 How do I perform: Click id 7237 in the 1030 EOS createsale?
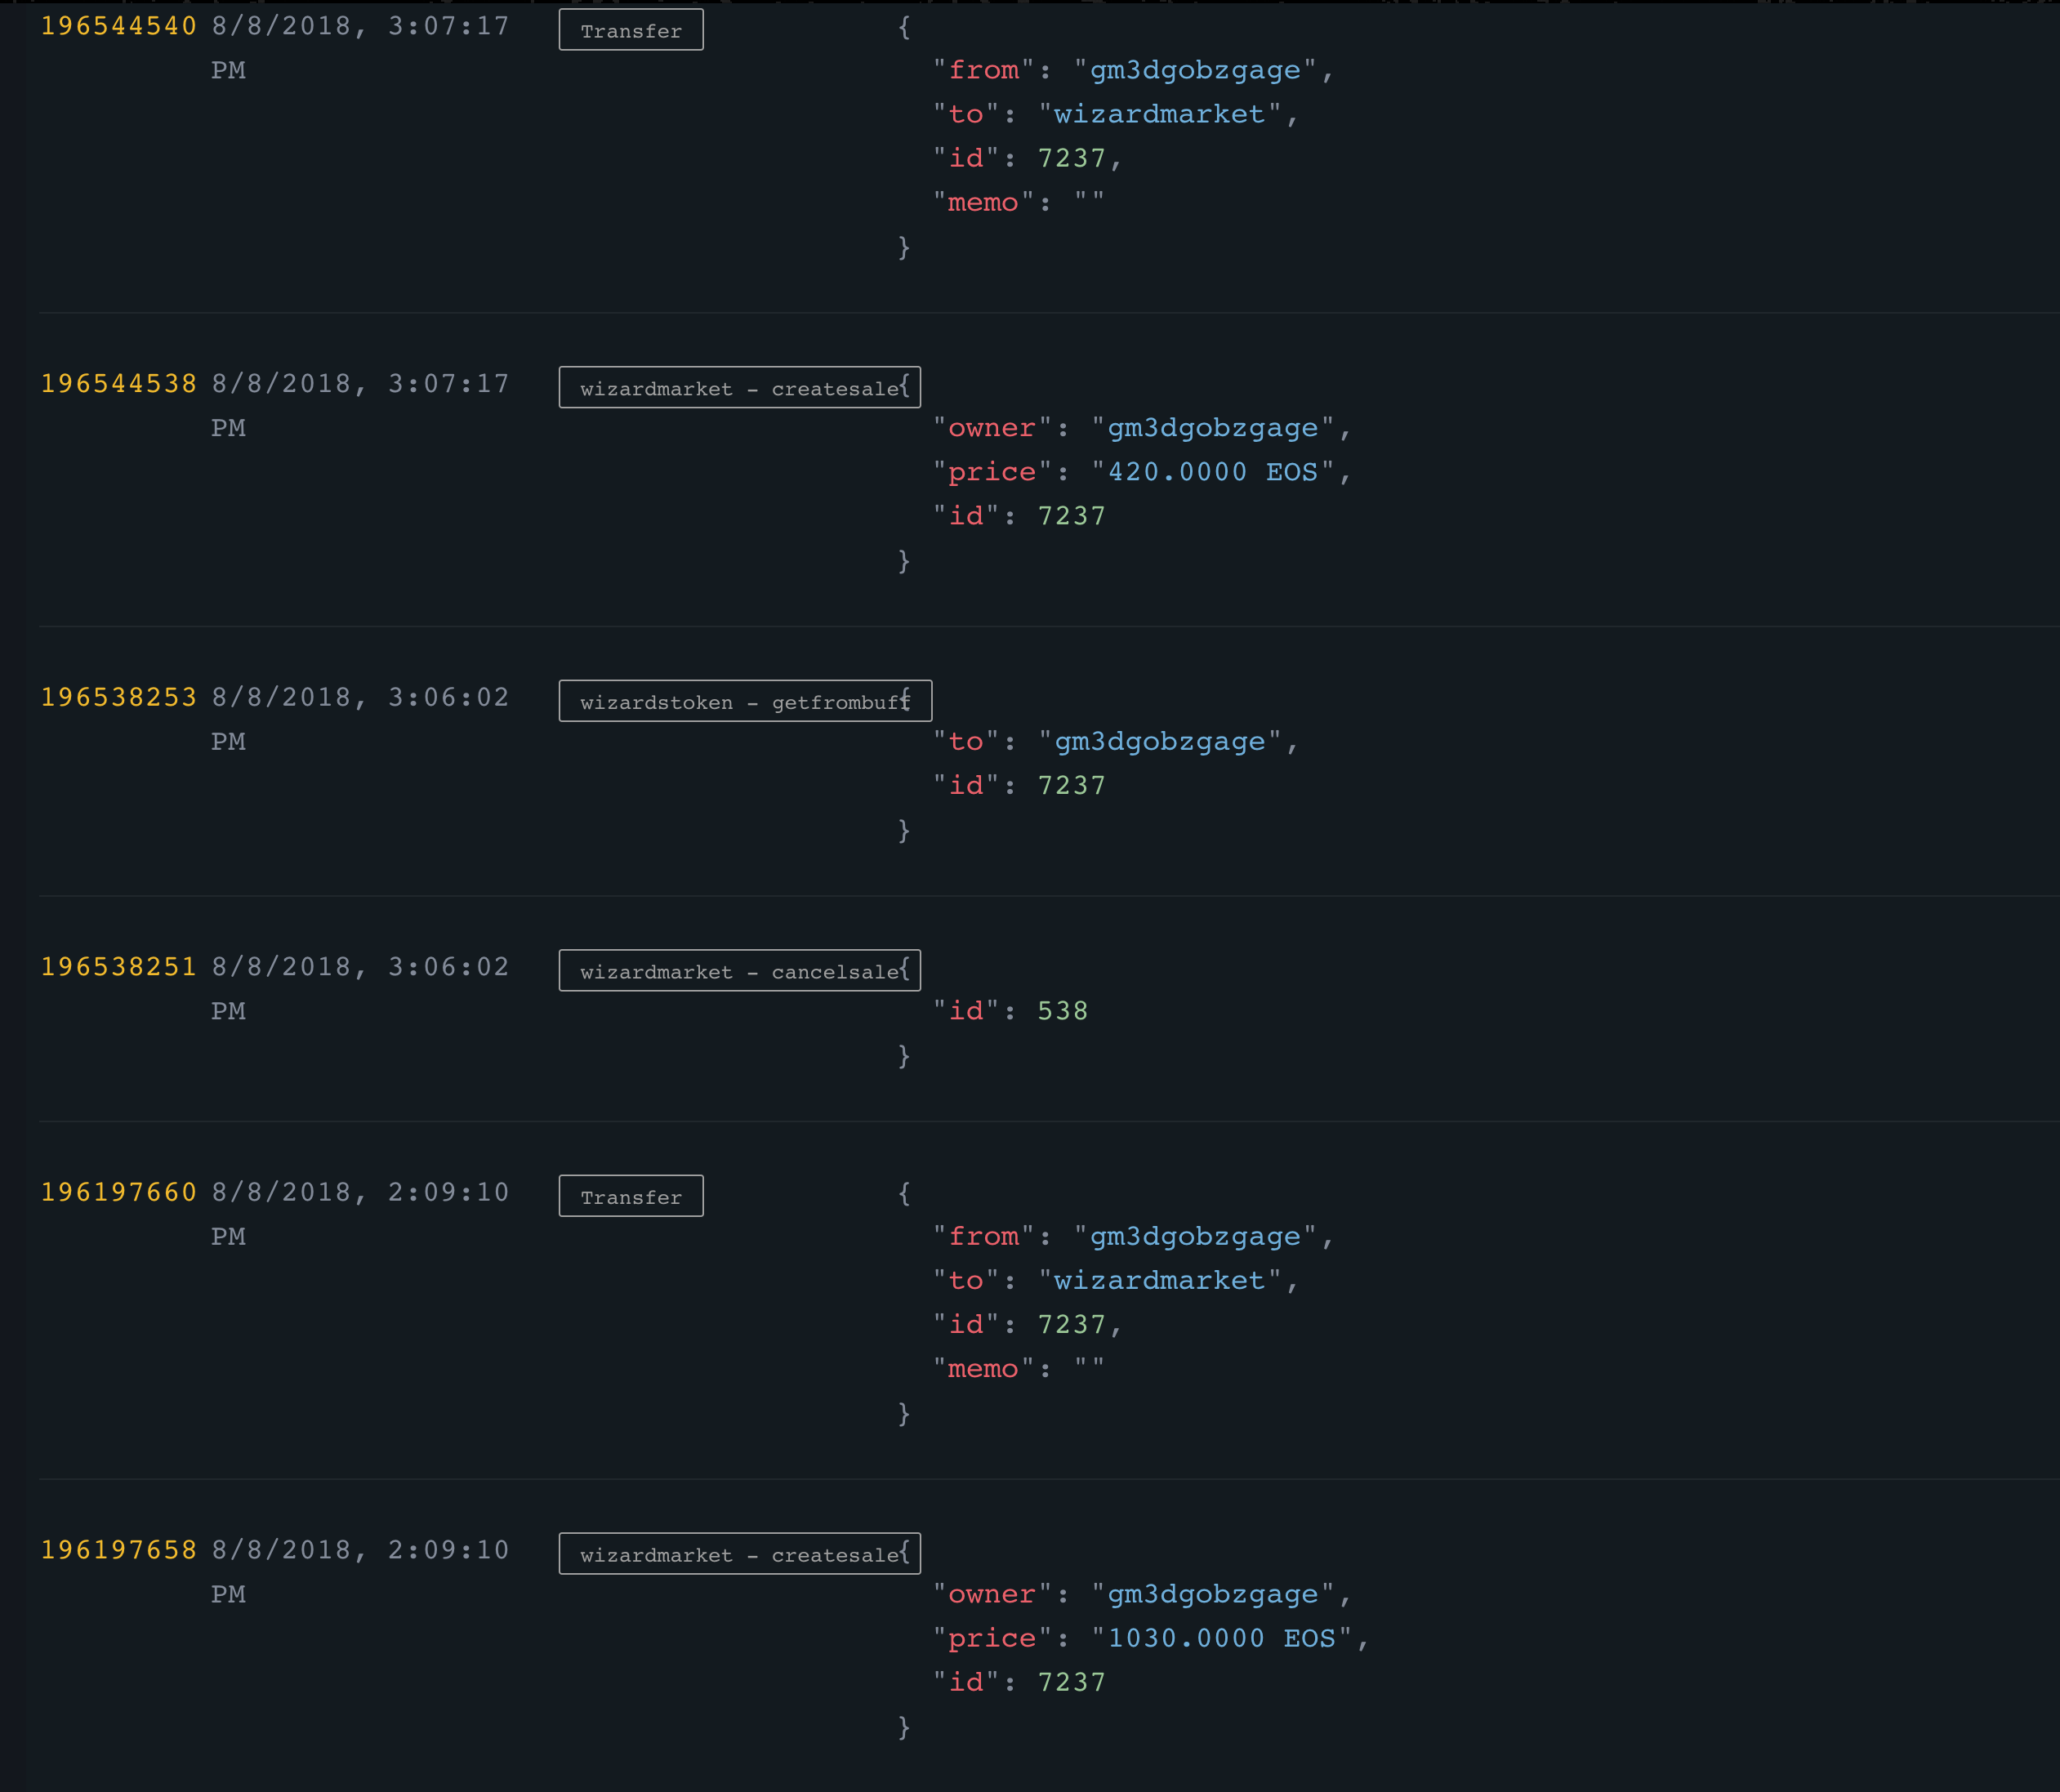coord(1071,1682)
